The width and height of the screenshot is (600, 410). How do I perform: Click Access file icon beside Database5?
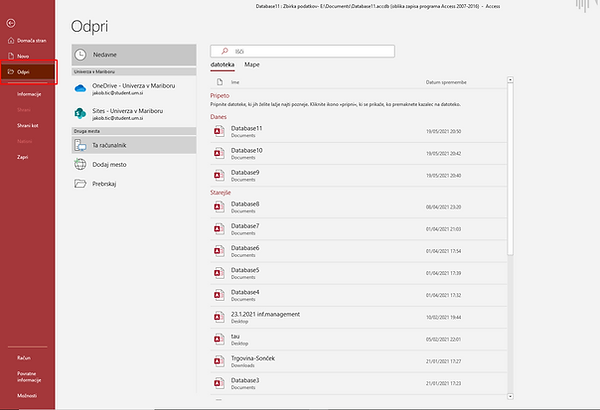point(219,273)
